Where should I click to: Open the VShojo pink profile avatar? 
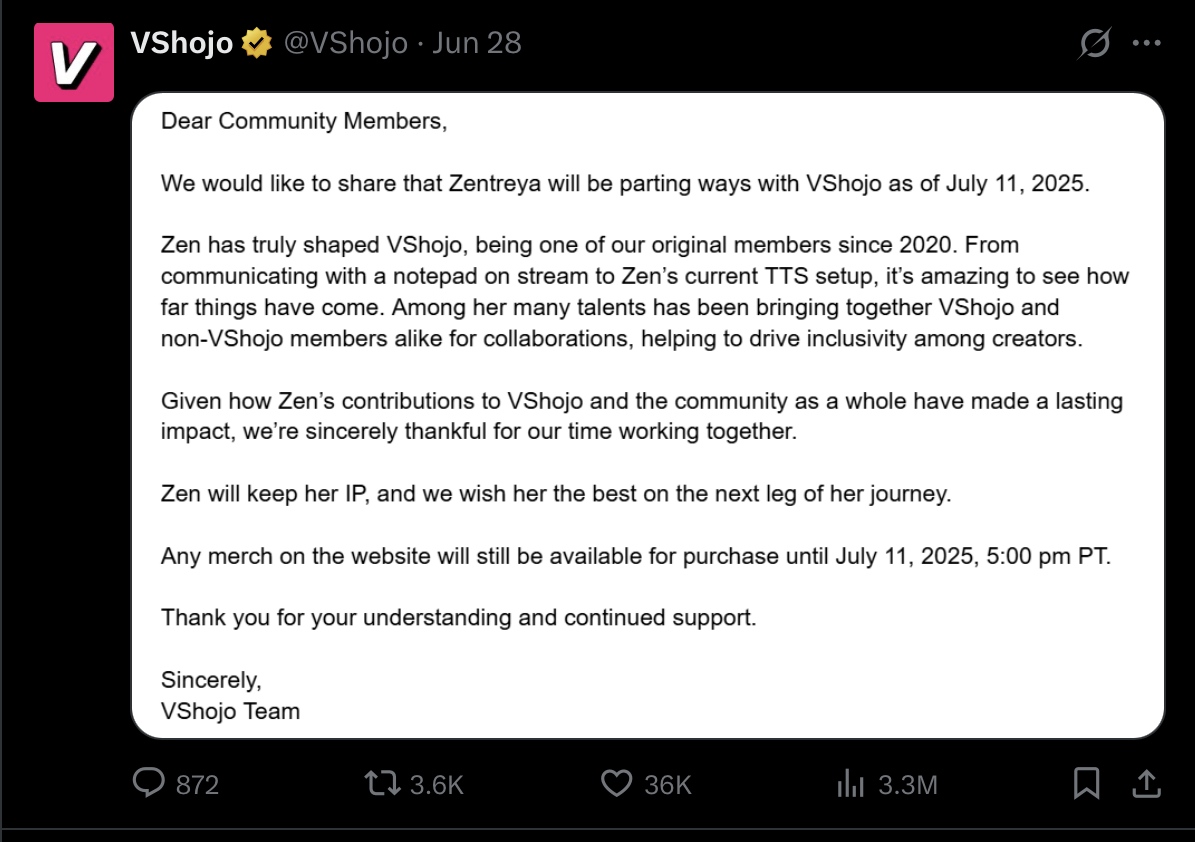coord(74,62)
